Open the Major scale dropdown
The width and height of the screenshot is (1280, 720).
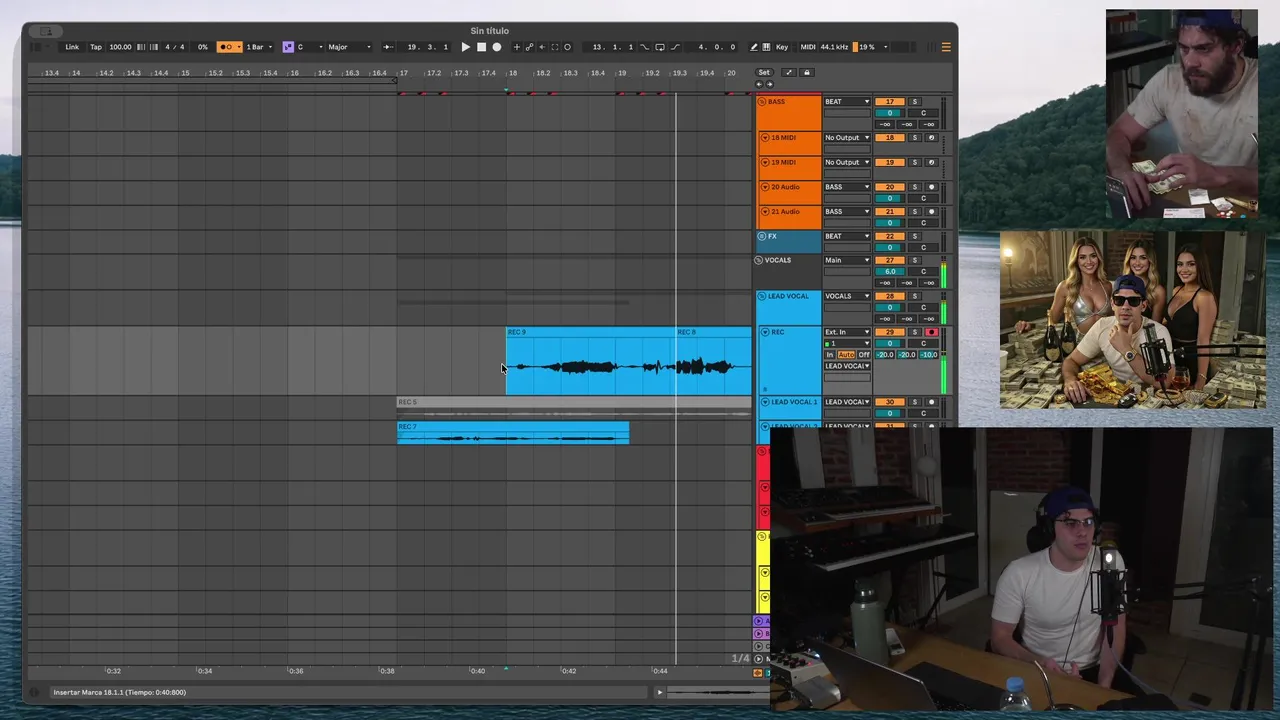click(x=349, y=47)
